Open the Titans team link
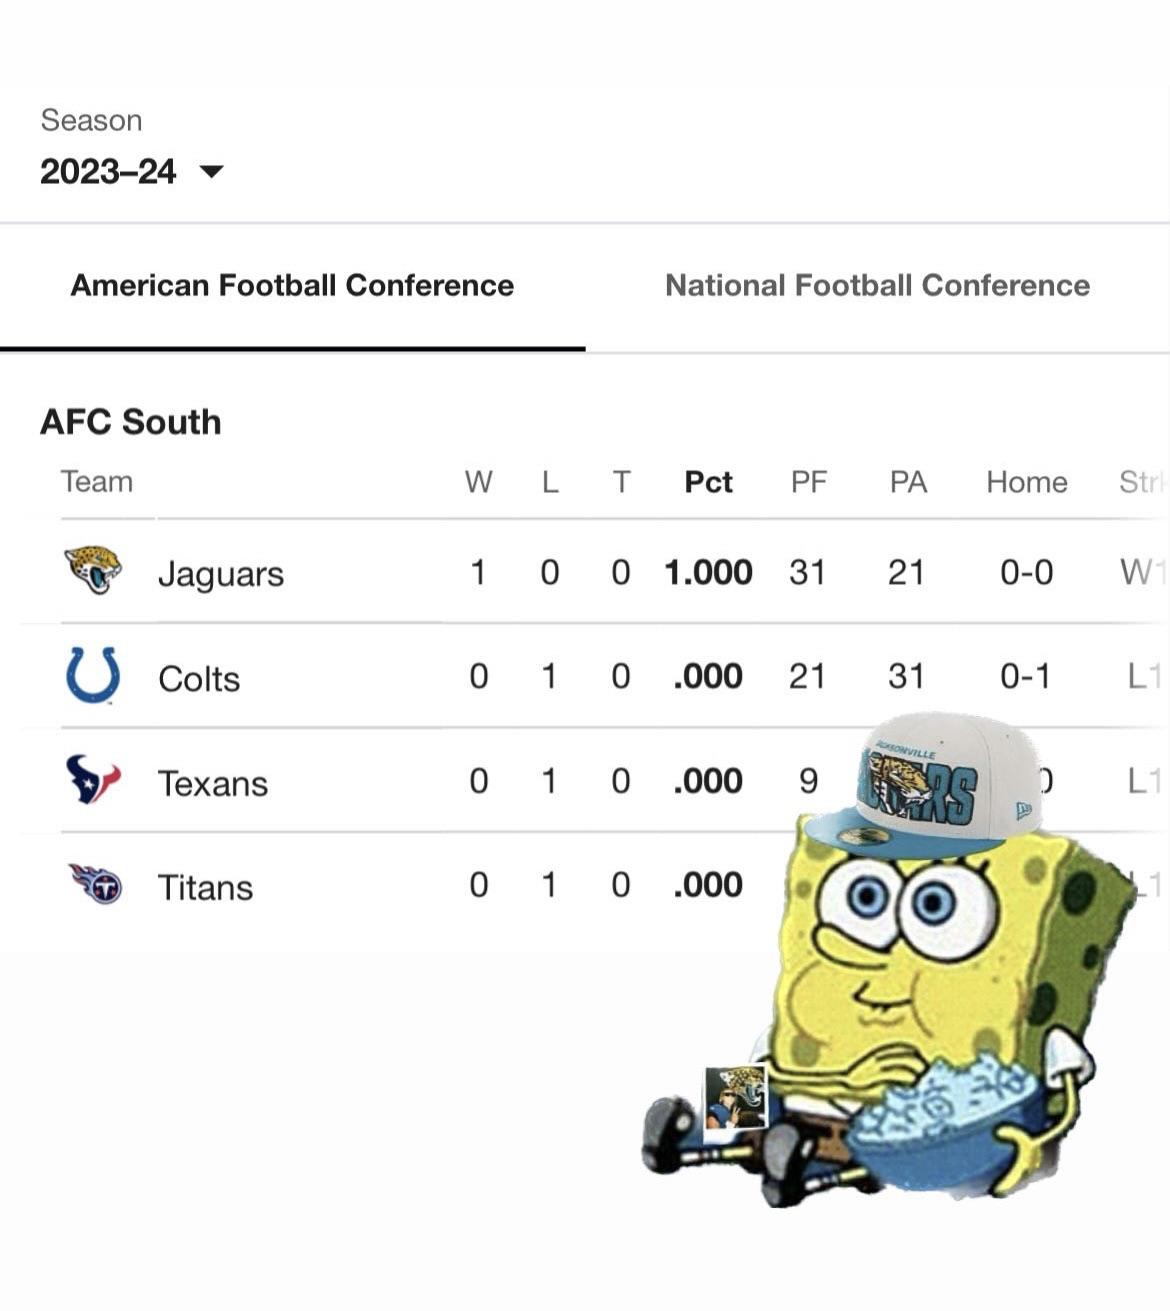 [205, 887]
